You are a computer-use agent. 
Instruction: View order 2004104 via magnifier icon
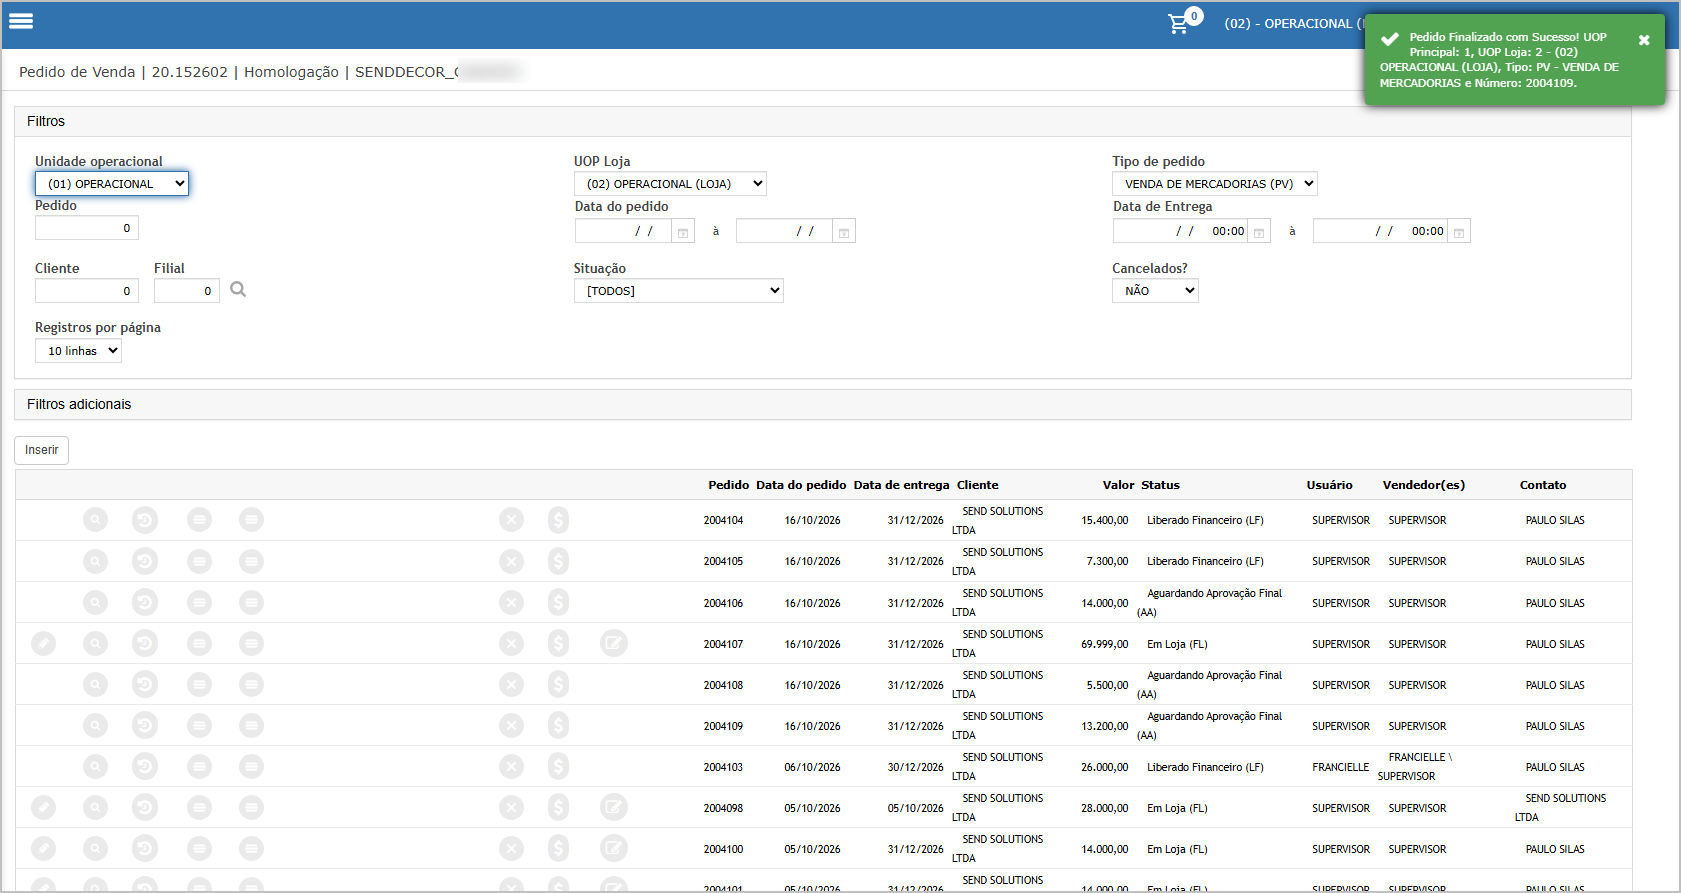tap(95, 520)
